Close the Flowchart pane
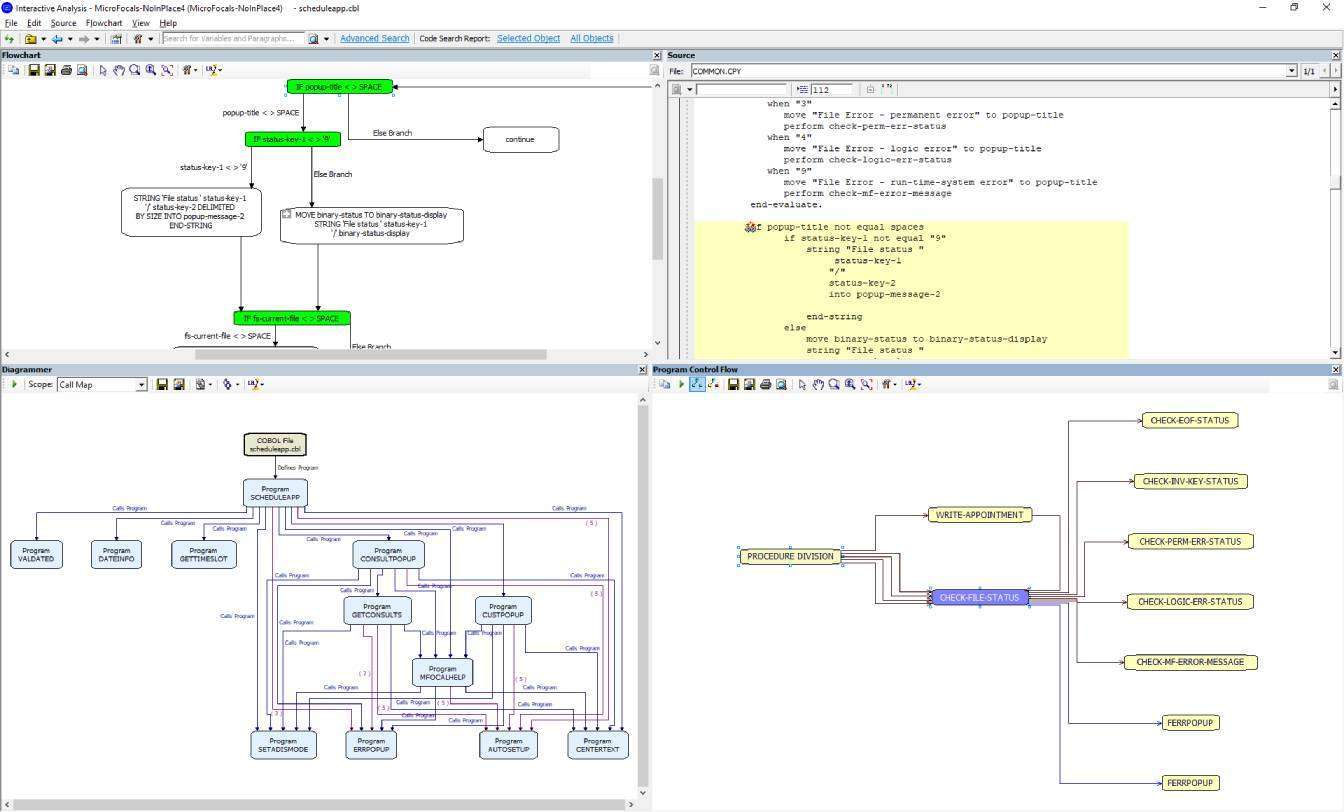 [x=657, y=55]
